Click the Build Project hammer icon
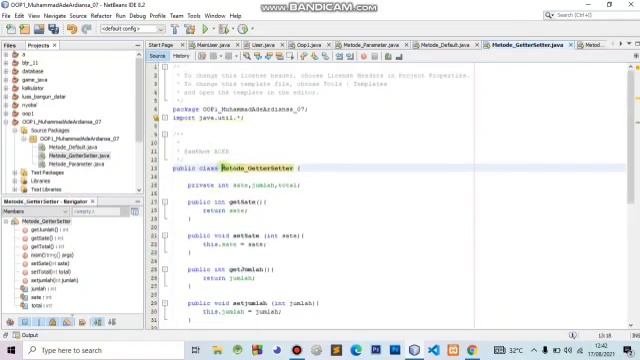Screen dimensions: 640x360 click(x=175, y=29)
